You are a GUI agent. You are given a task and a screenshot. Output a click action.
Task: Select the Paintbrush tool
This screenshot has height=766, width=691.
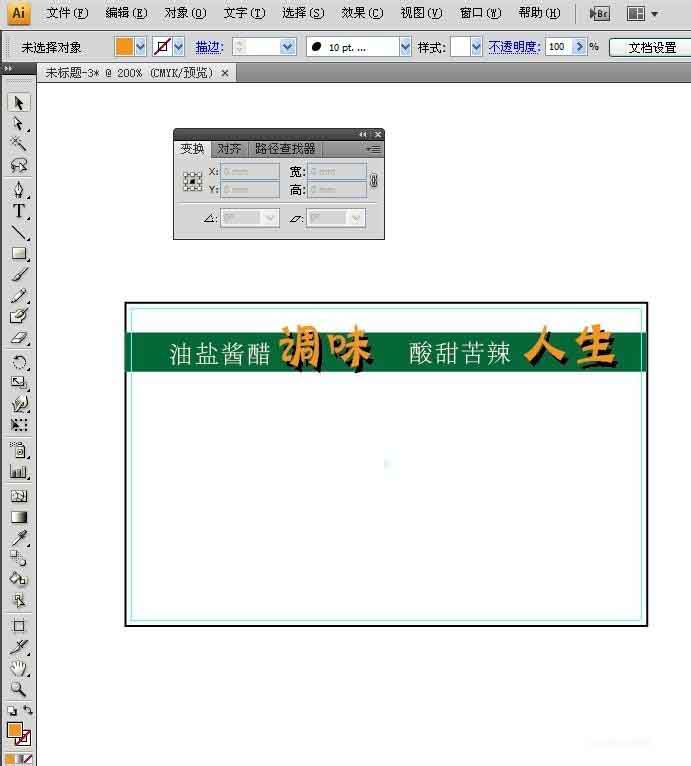[x=19, y=274]
